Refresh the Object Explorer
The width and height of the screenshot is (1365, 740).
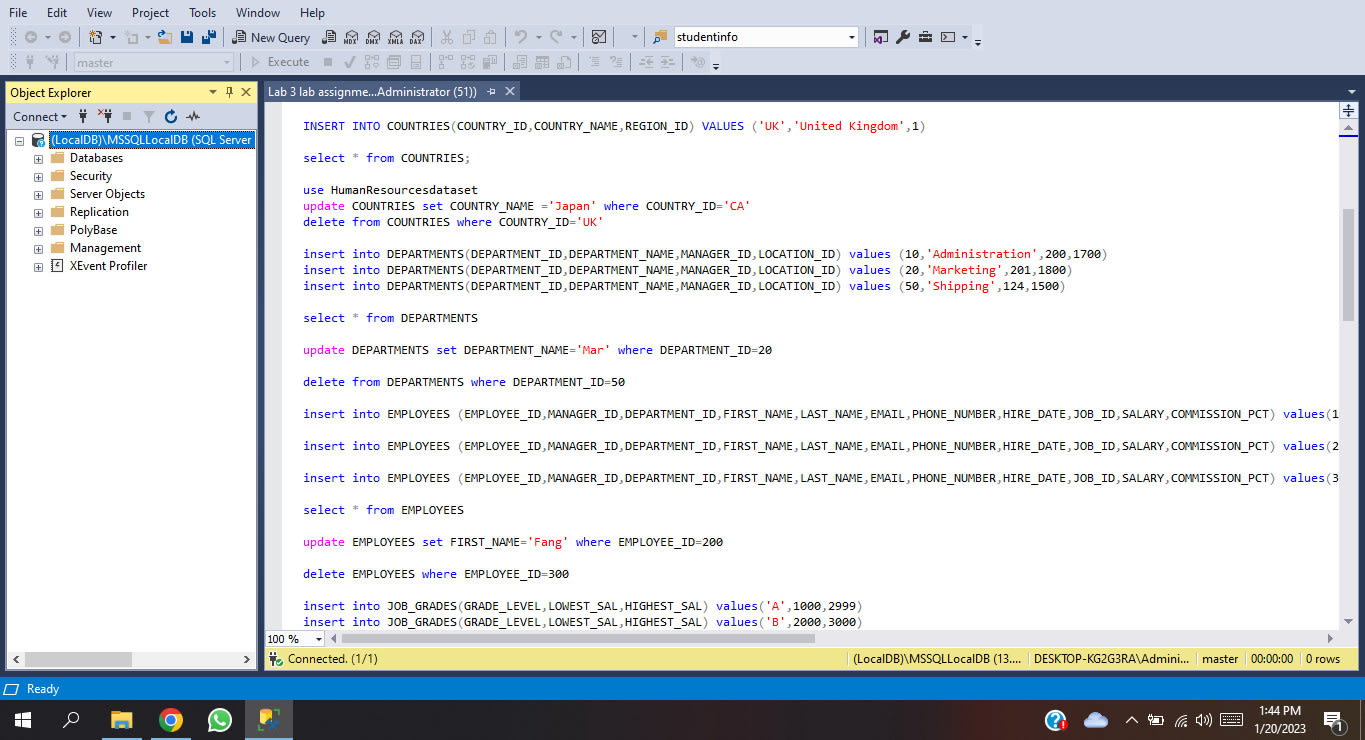click(x=169, y=116)
